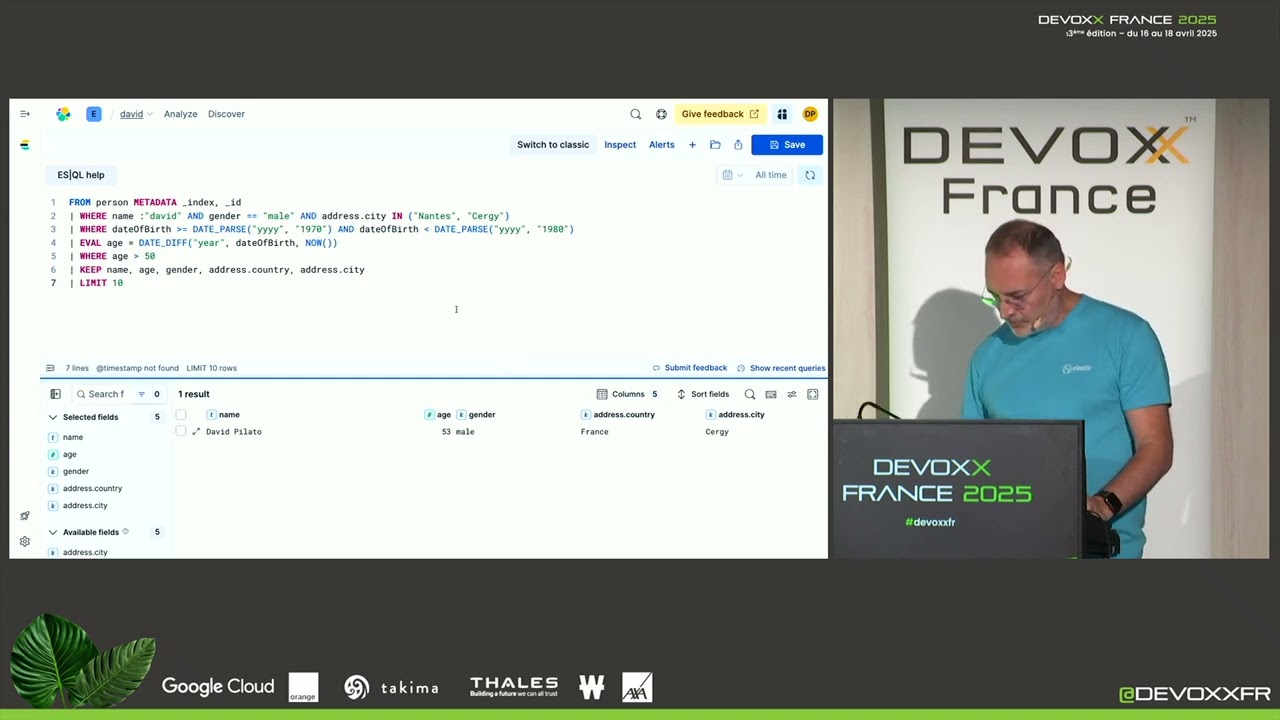Enter fullscreen mode for results table
1280x720 pixels.
[x=812, y=394]
